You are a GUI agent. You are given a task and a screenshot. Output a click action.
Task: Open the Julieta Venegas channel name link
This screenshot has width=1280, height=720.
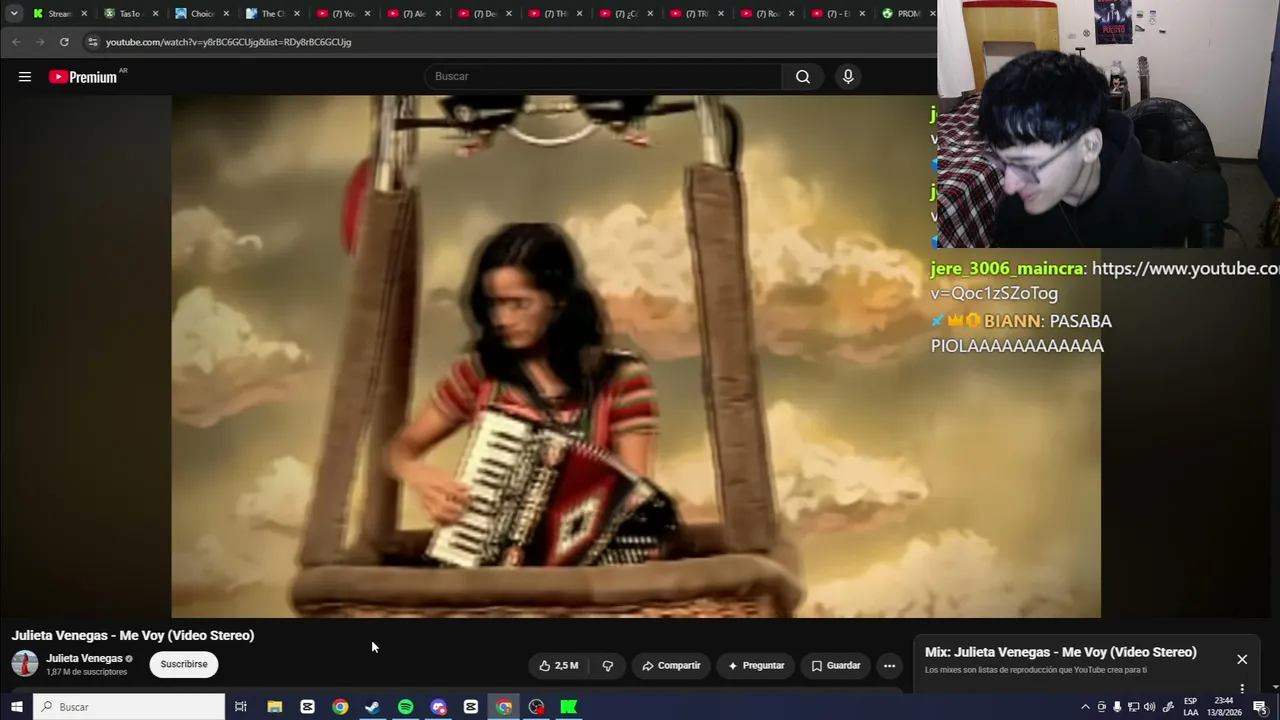coord(84,658)
